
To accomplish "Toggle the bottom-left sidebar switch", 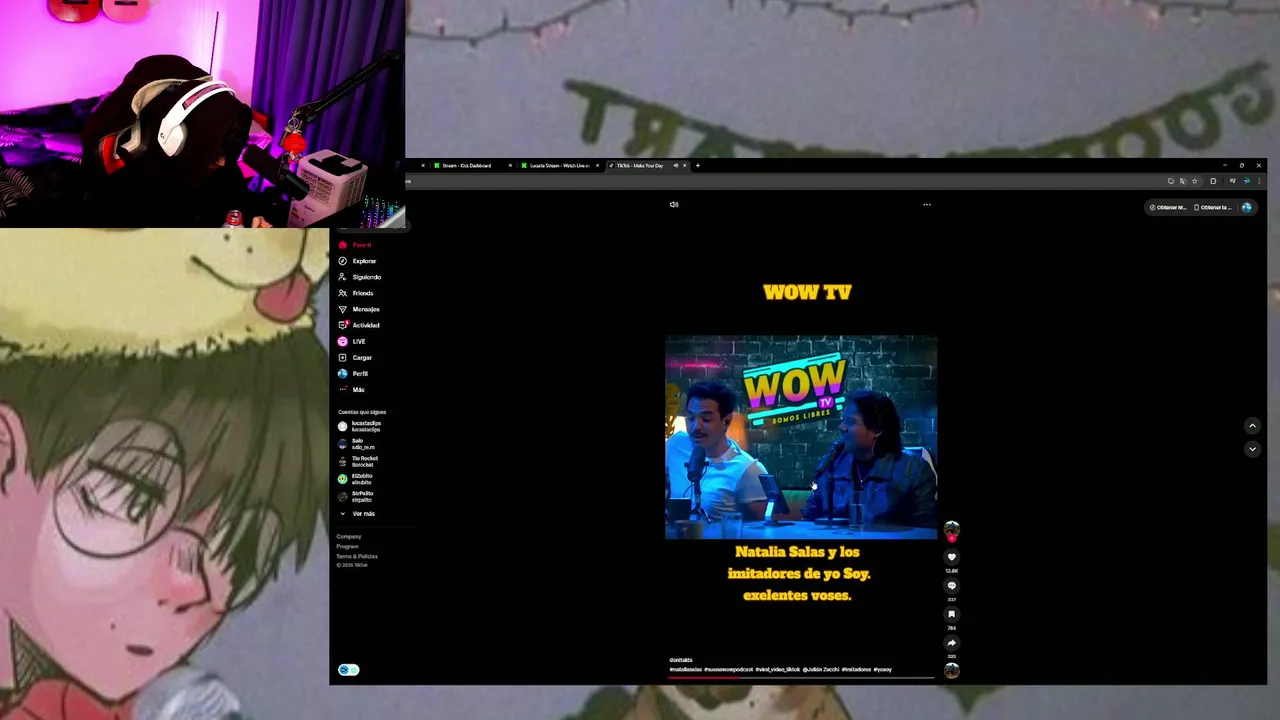I will tap(348, 670).
